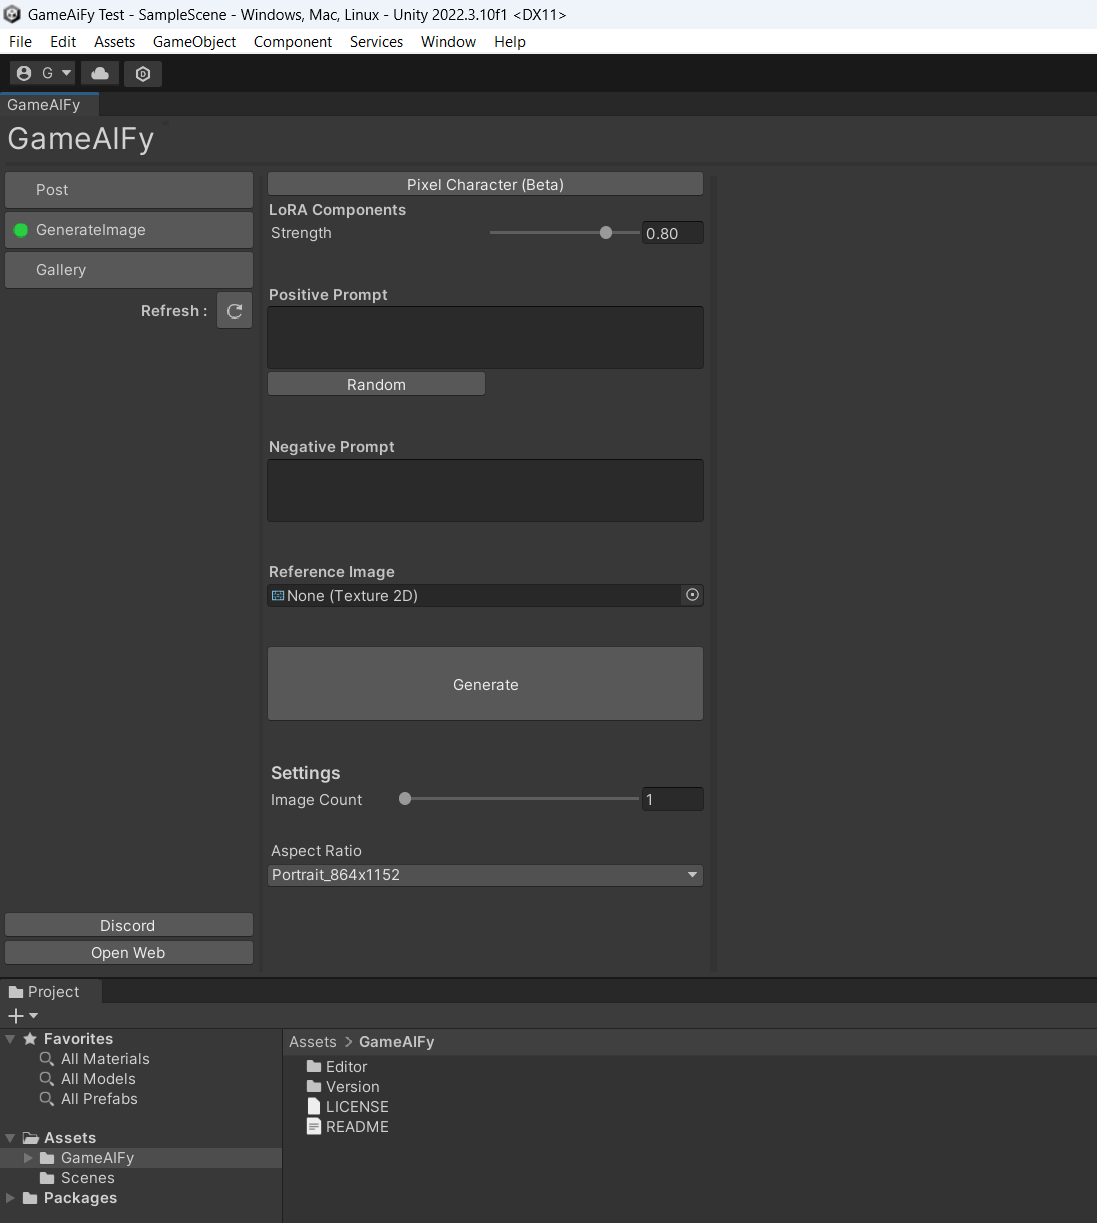Click the README file icon

314,1127
